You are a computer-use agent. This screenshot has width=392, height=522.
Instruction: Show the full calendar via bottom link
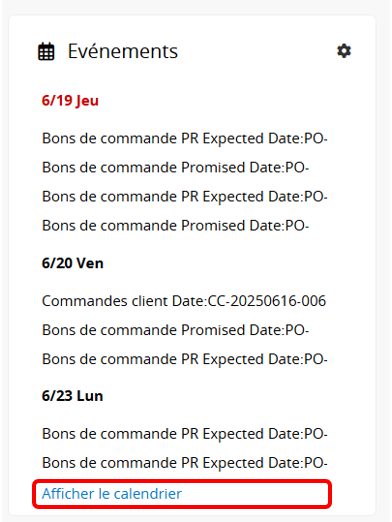[112, 494]
